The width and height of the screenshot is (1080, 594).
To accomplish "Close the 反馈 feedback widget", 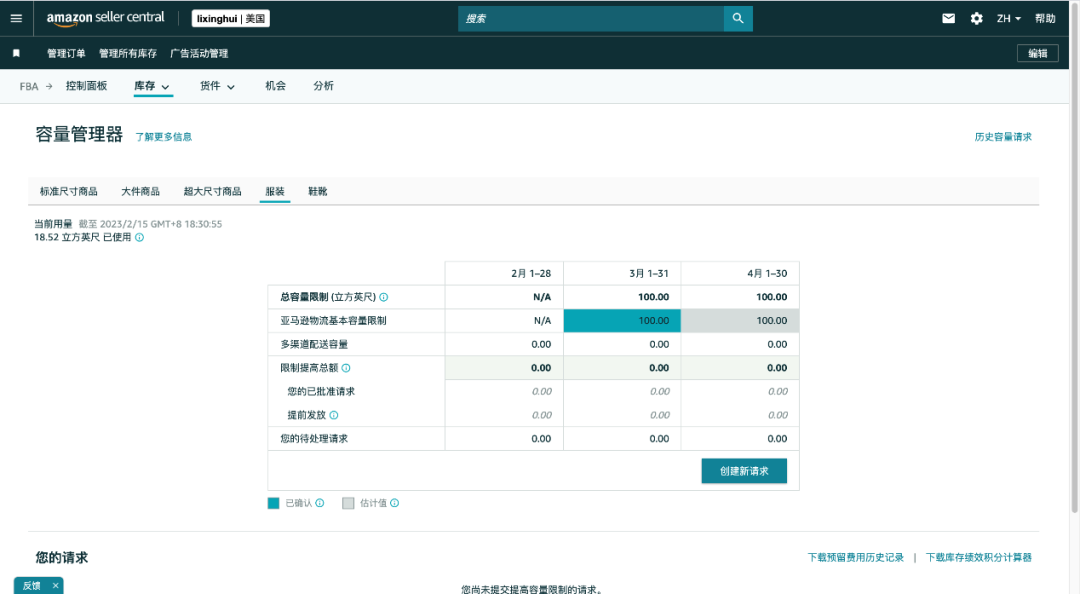I will [56, 586].
